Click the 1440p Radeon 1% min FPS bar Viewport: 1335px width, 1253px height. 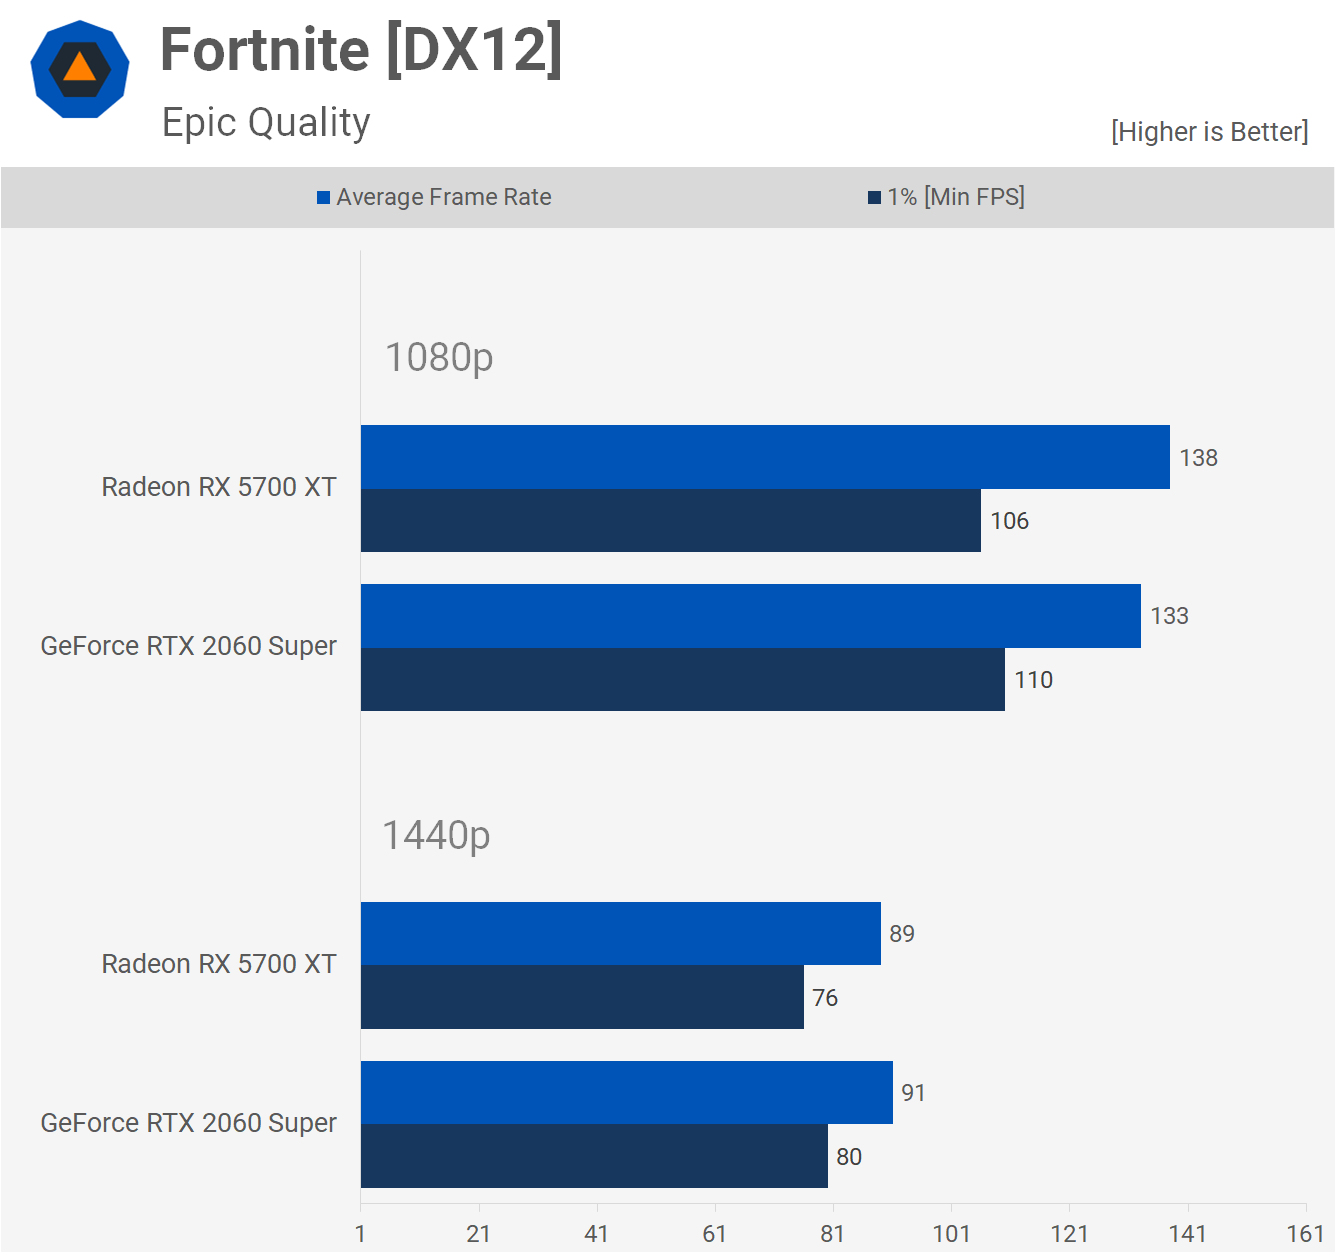tap(582, 997)
